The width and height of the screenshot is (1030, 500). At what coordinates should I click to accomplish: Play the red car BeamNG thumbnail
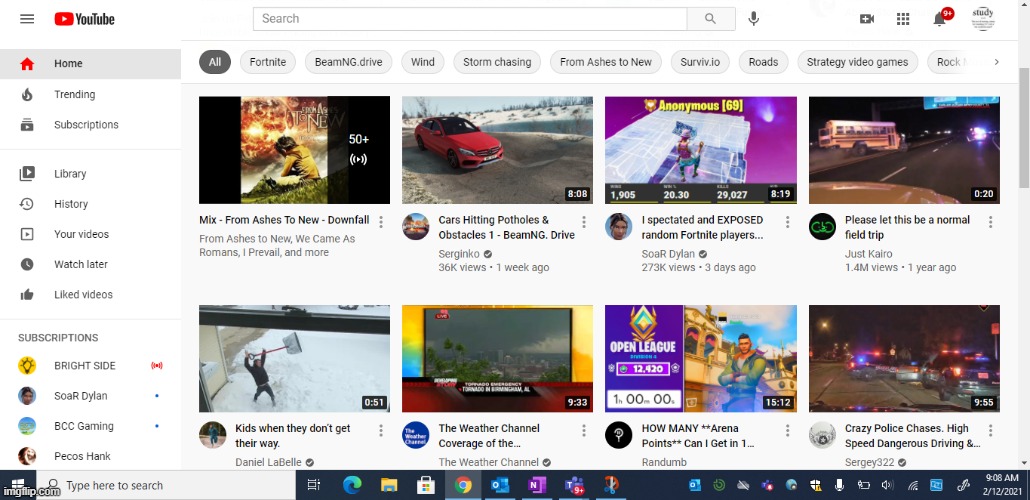[x=497, y=150]
